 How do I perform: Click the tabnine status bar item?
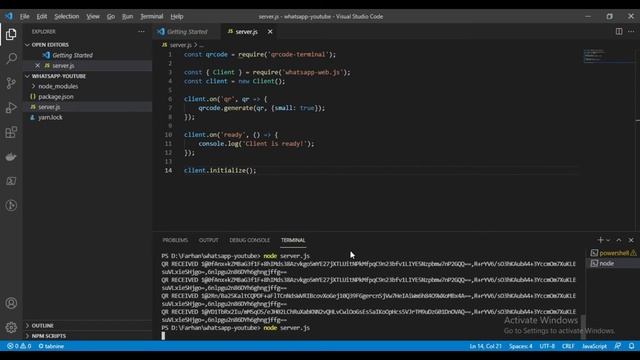pos(51,346)
